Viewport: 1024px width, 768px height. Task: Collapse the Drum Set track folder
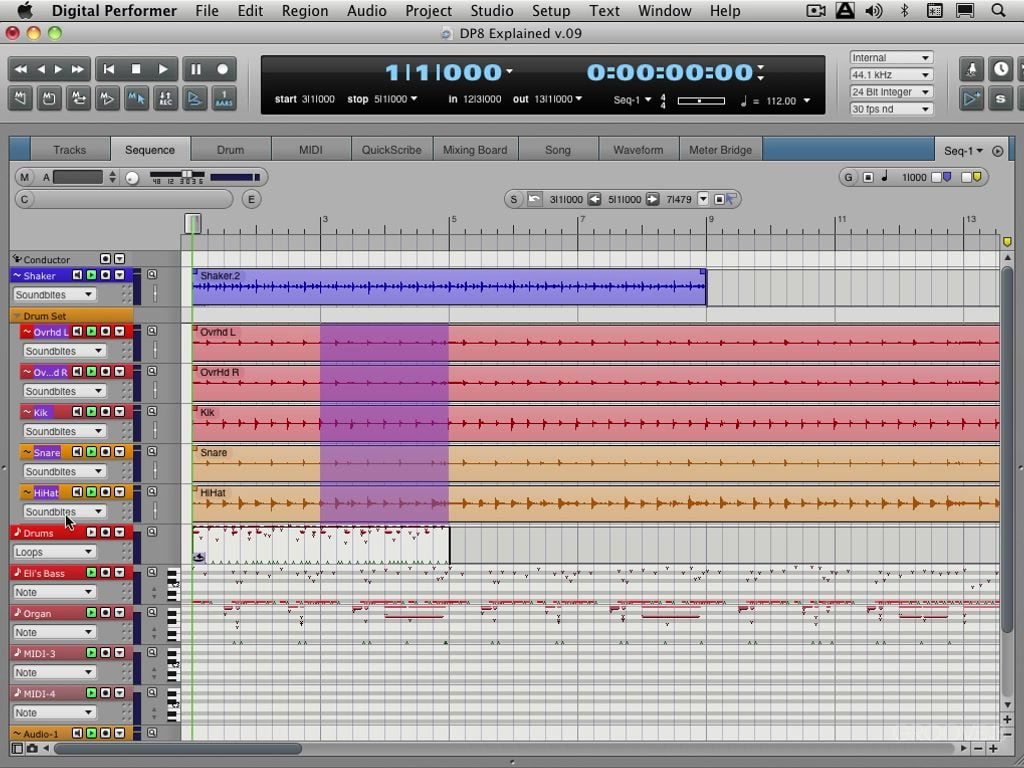[x=16, y=316]
